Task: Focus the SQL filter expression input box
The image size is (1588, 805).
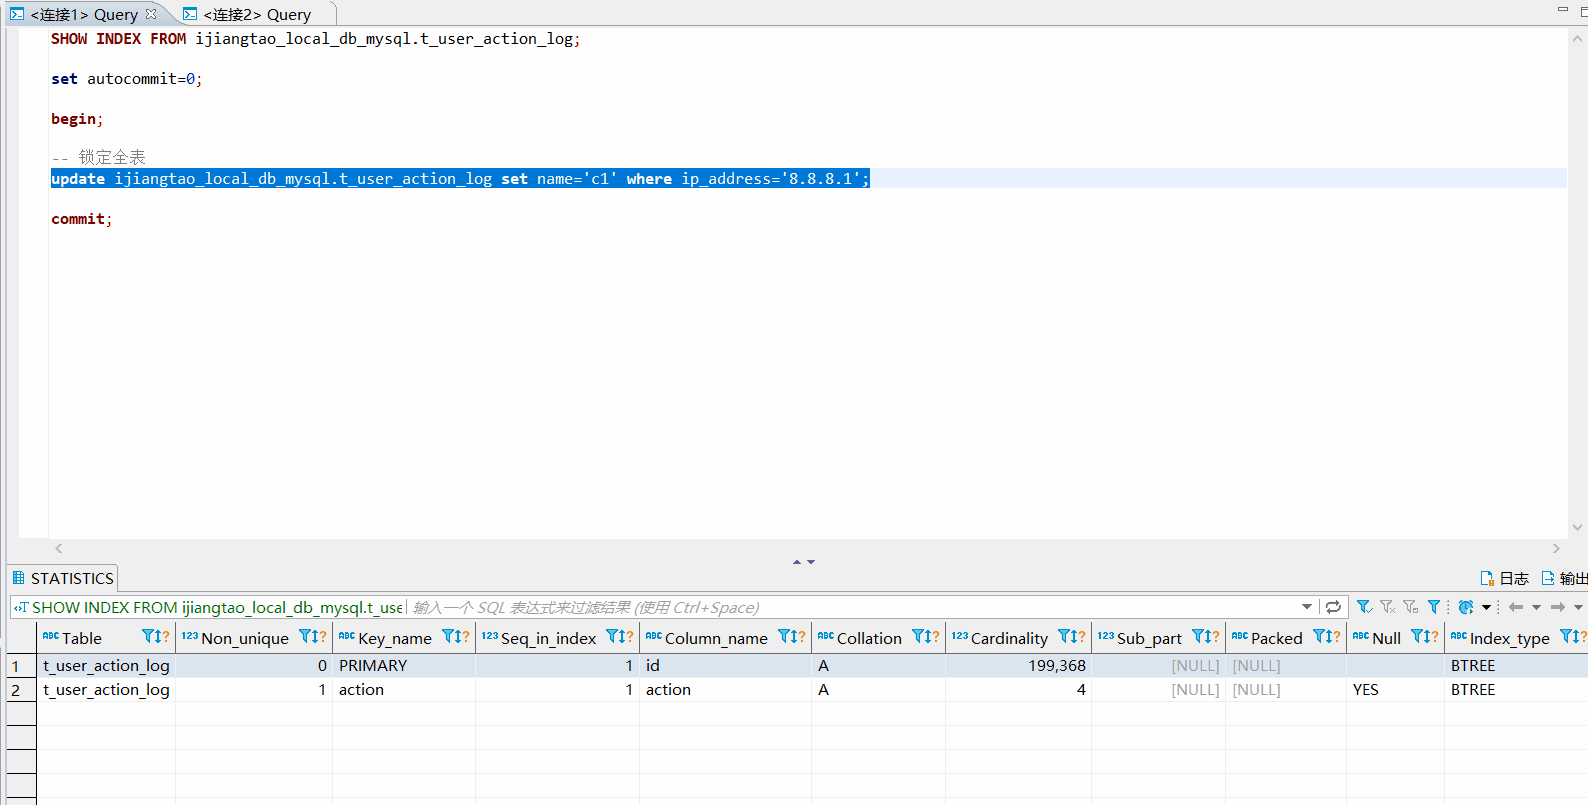Action: click(x=853, y=607)
